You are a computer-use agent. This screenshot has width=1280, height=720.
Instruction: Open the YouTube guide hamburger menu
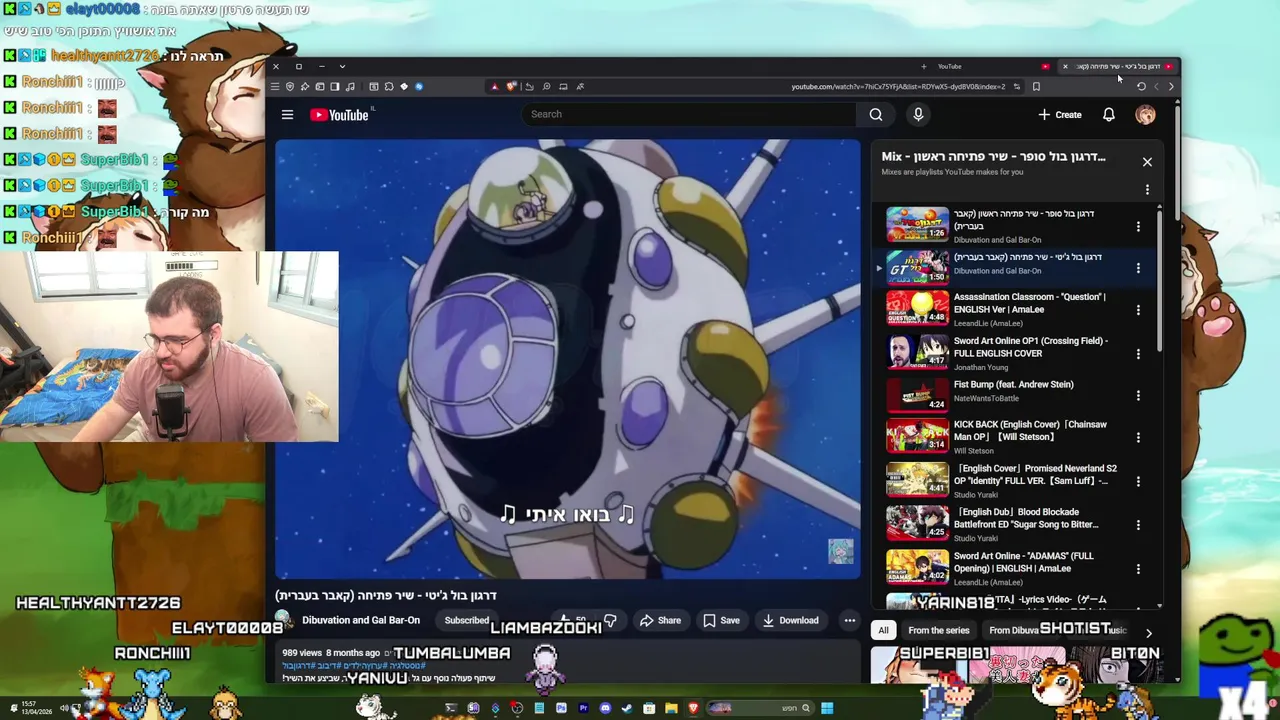(x=287, y=114)
